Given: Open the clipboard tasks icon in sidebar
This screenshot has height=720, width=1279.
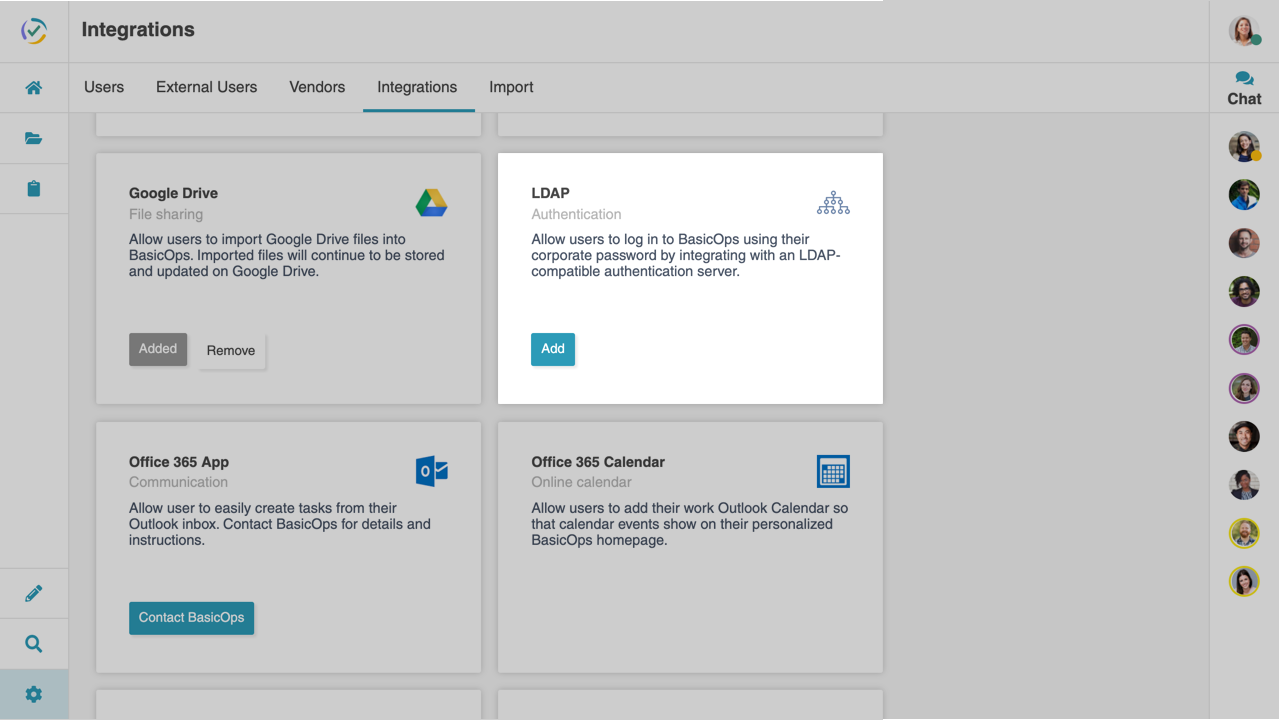Looking at the screenshot, I should [x=34, y=189].
